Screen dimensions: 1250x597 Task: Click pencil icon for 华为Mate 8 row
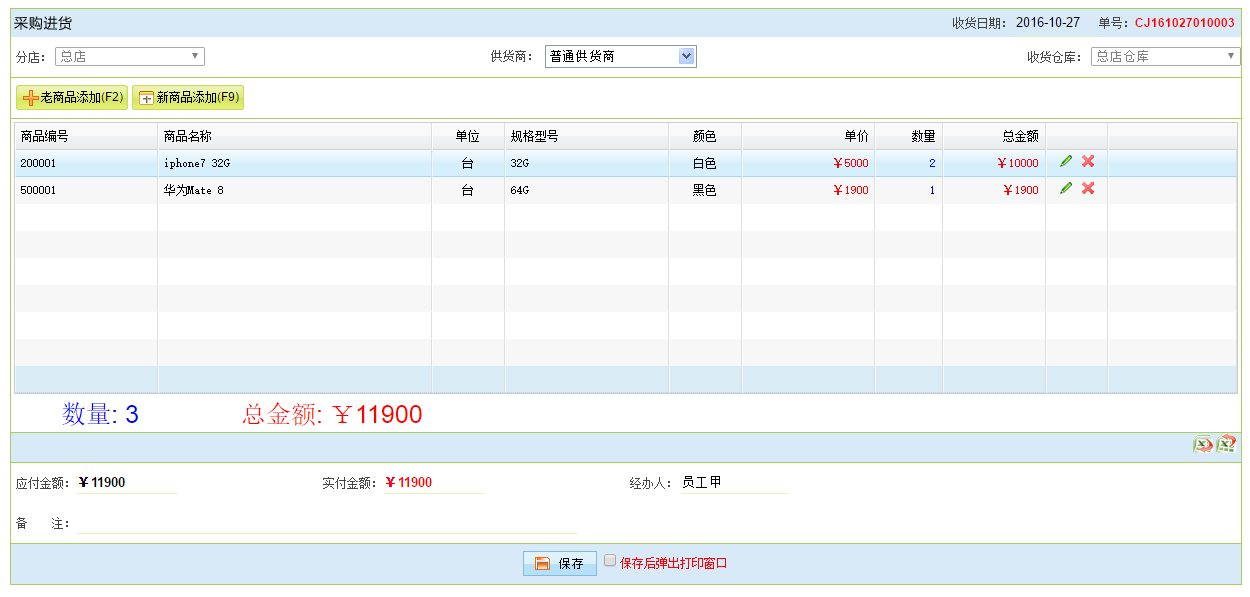click(x=1066, y=189)
